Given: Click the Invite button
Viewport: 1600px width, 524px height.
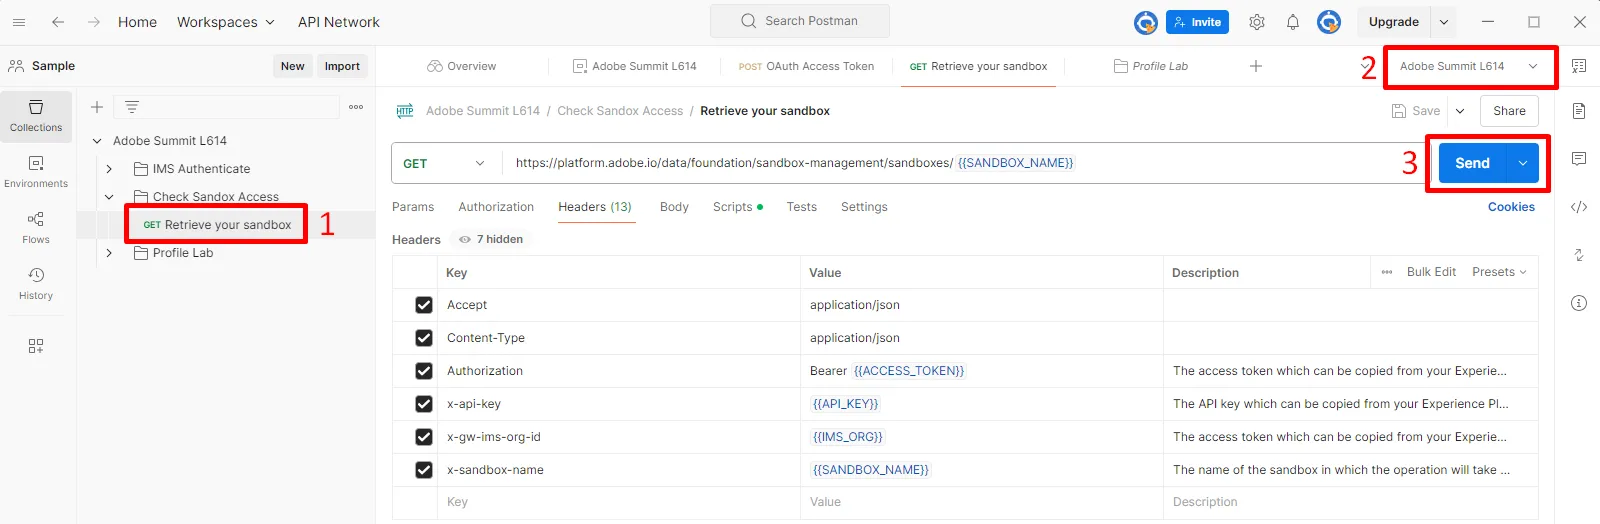Looking at the screenshot, I should (1197, 22).
